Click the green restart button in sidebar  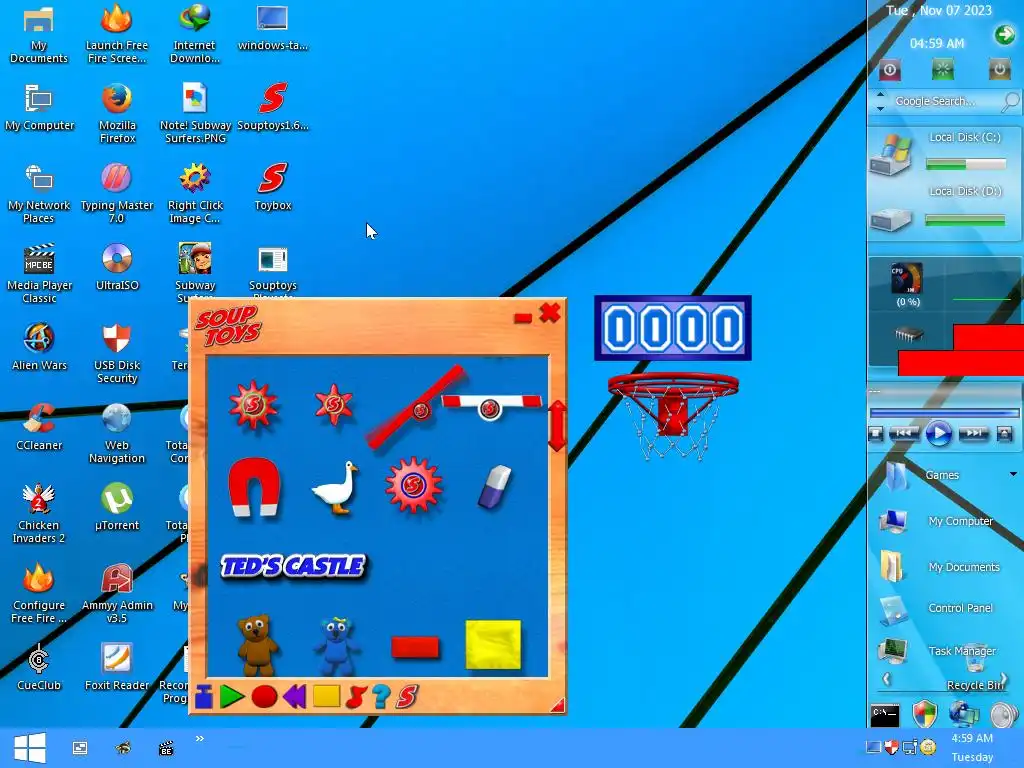pos(943,69)
